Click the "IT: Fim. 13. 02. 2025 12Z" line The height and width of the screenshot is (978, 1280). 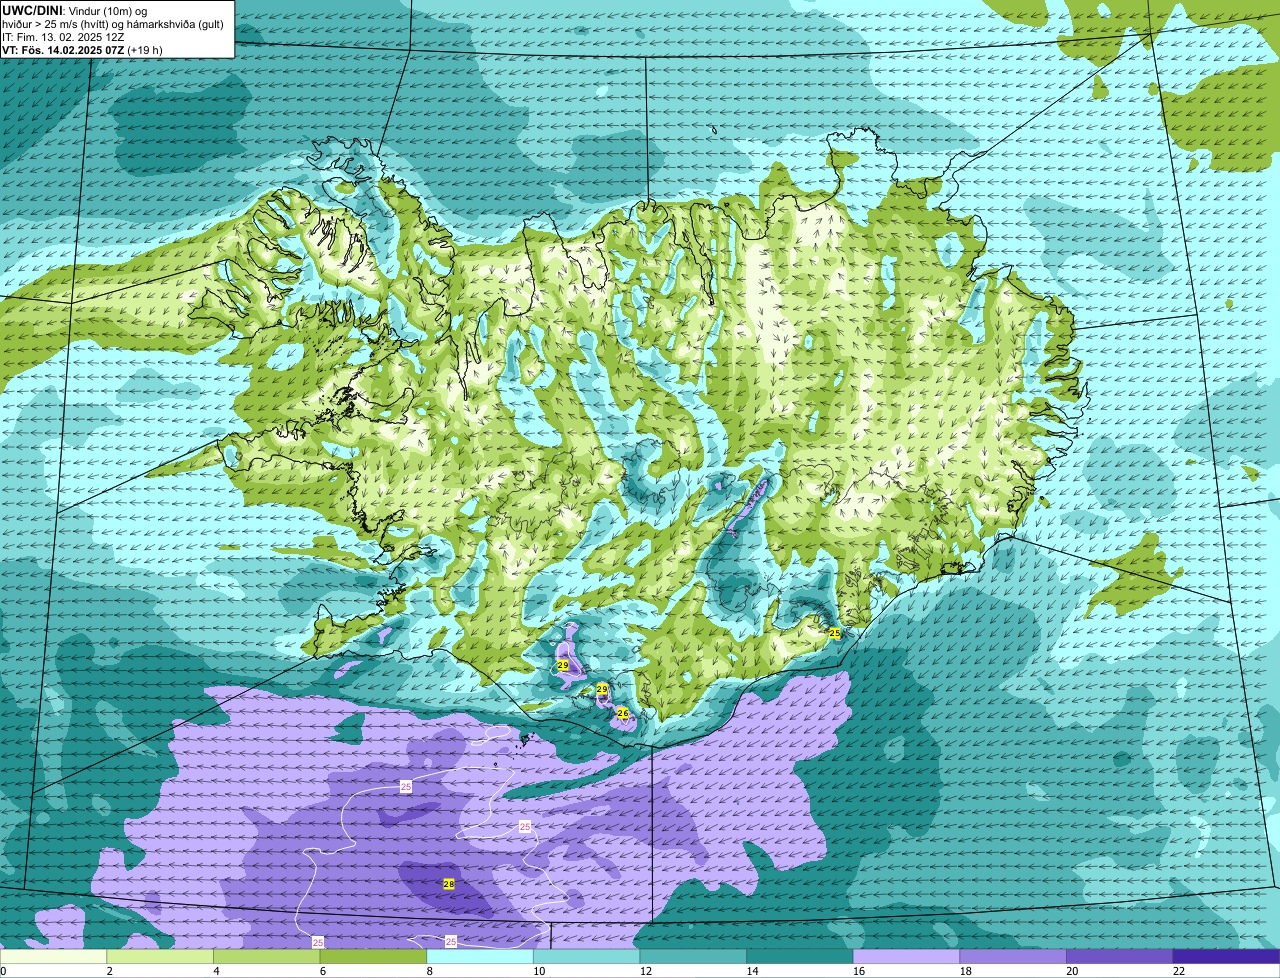(x=63, y=37)
